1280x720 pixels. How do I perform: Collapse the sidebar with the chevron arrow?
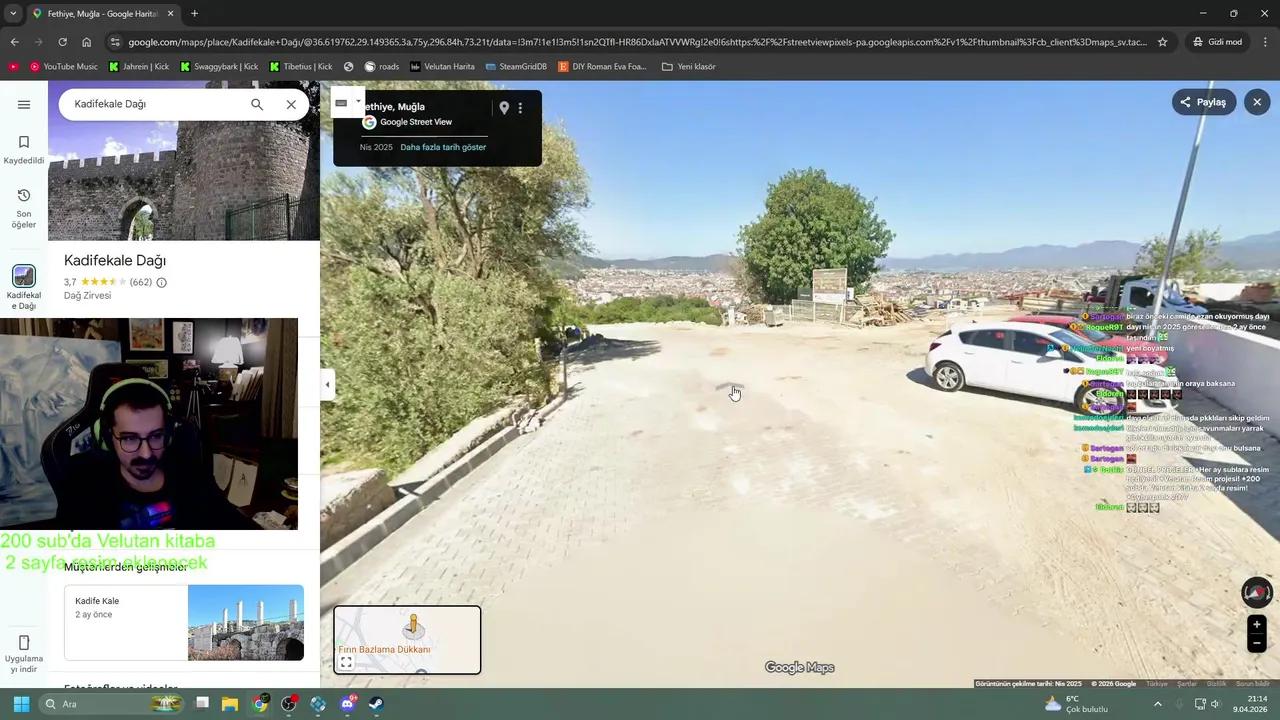pyautogui.click(x=327, y=384)
